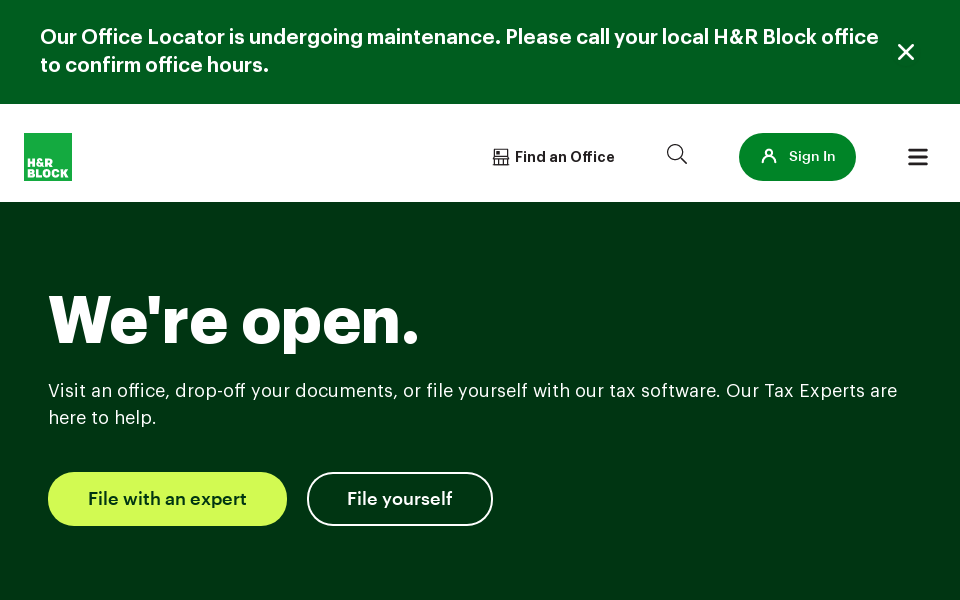Select Find an Office in the header

pyautogui.click(x=564, y=157)
